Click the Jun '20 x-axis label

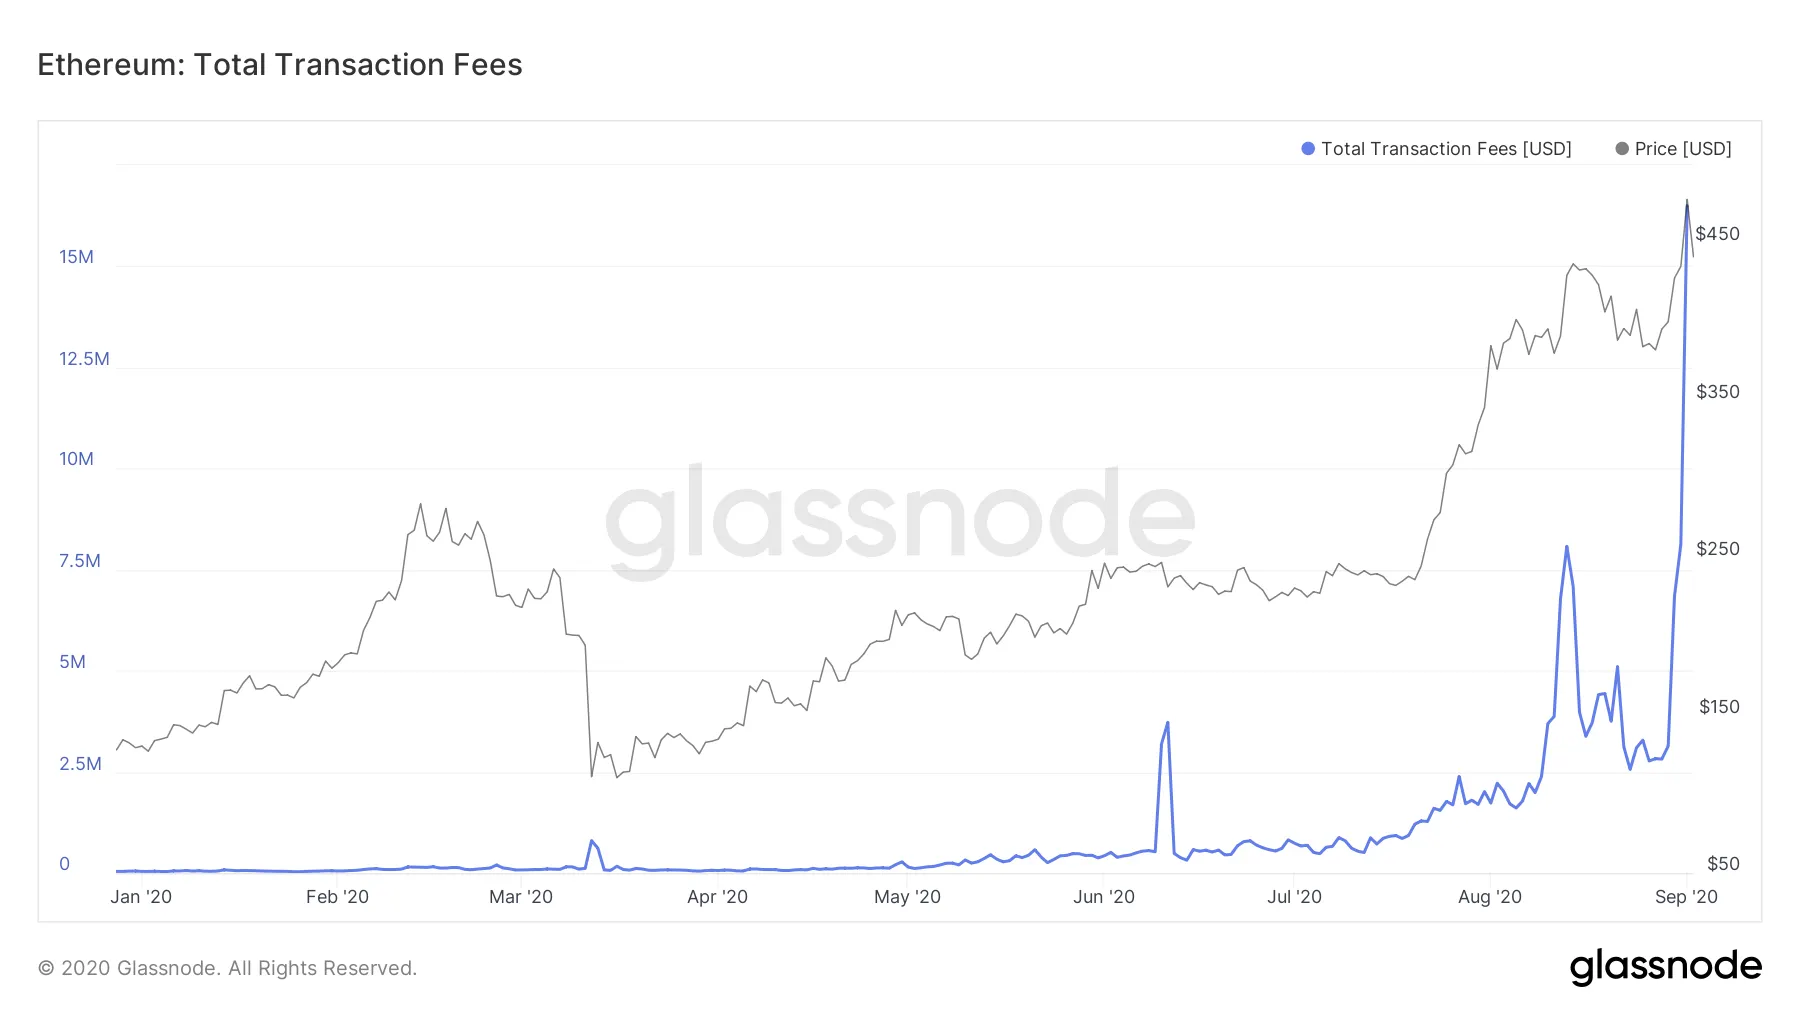[x=1103, y=897]
